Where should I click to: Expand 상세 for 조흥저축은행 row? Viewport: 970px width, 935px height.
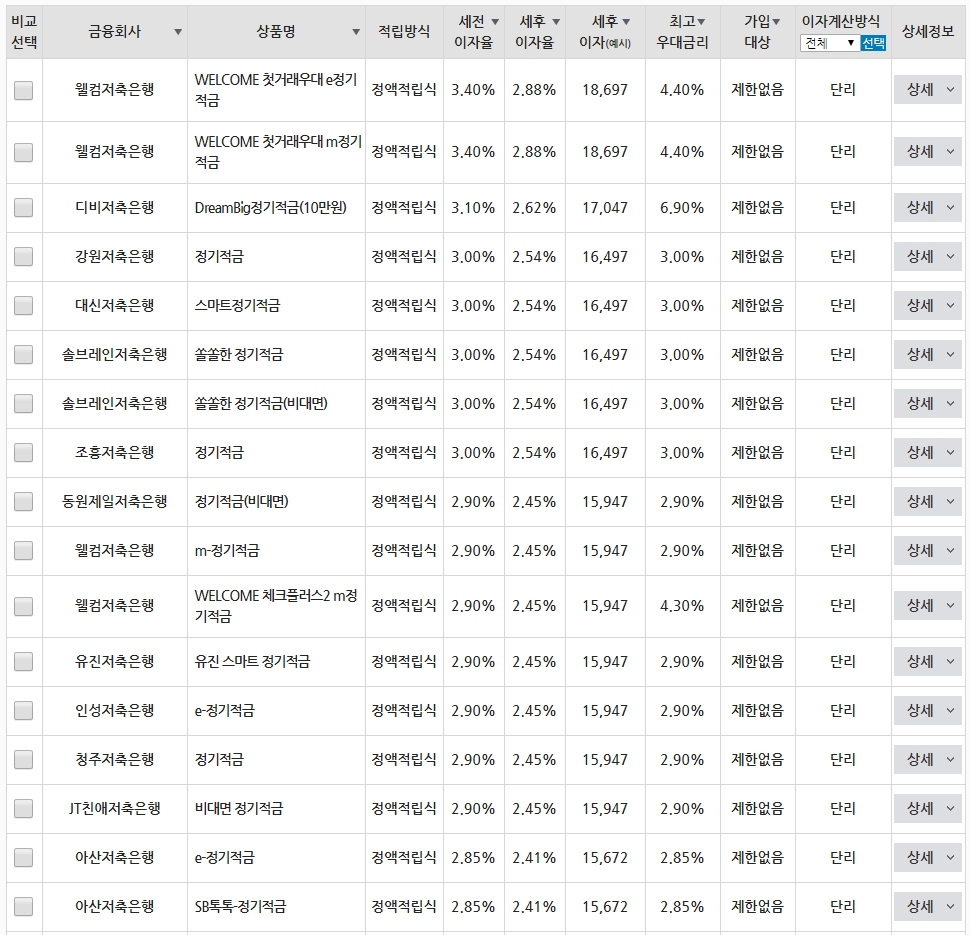[x=927, y=452]
